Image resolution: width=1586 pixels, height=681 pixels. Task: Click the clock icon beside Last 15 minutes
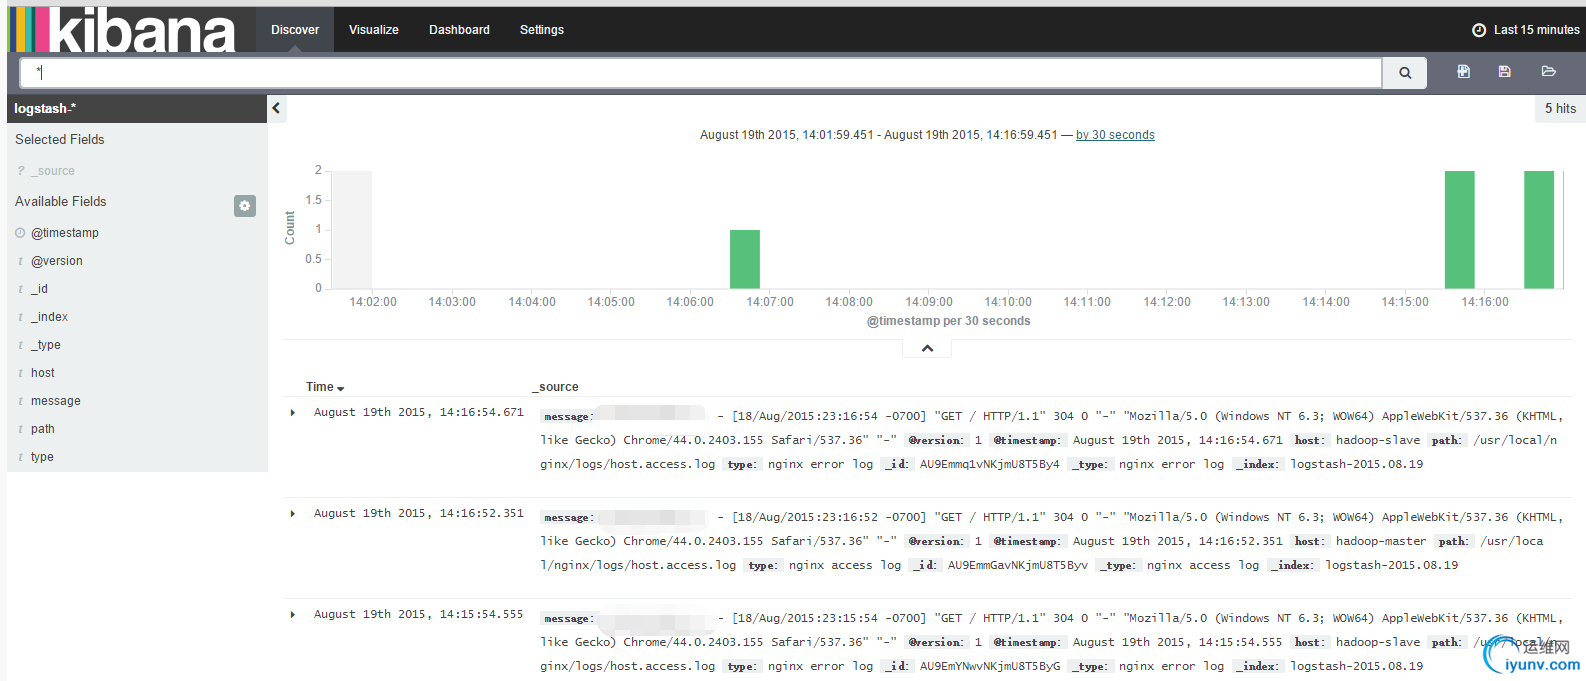[x=1479, y=30]
